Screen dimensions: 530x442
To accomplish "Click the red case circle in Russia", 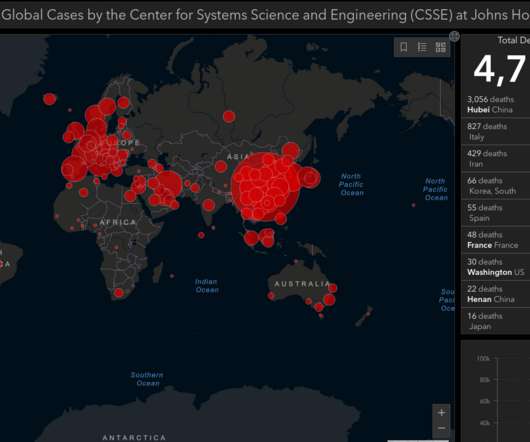I will pos(229,117).
